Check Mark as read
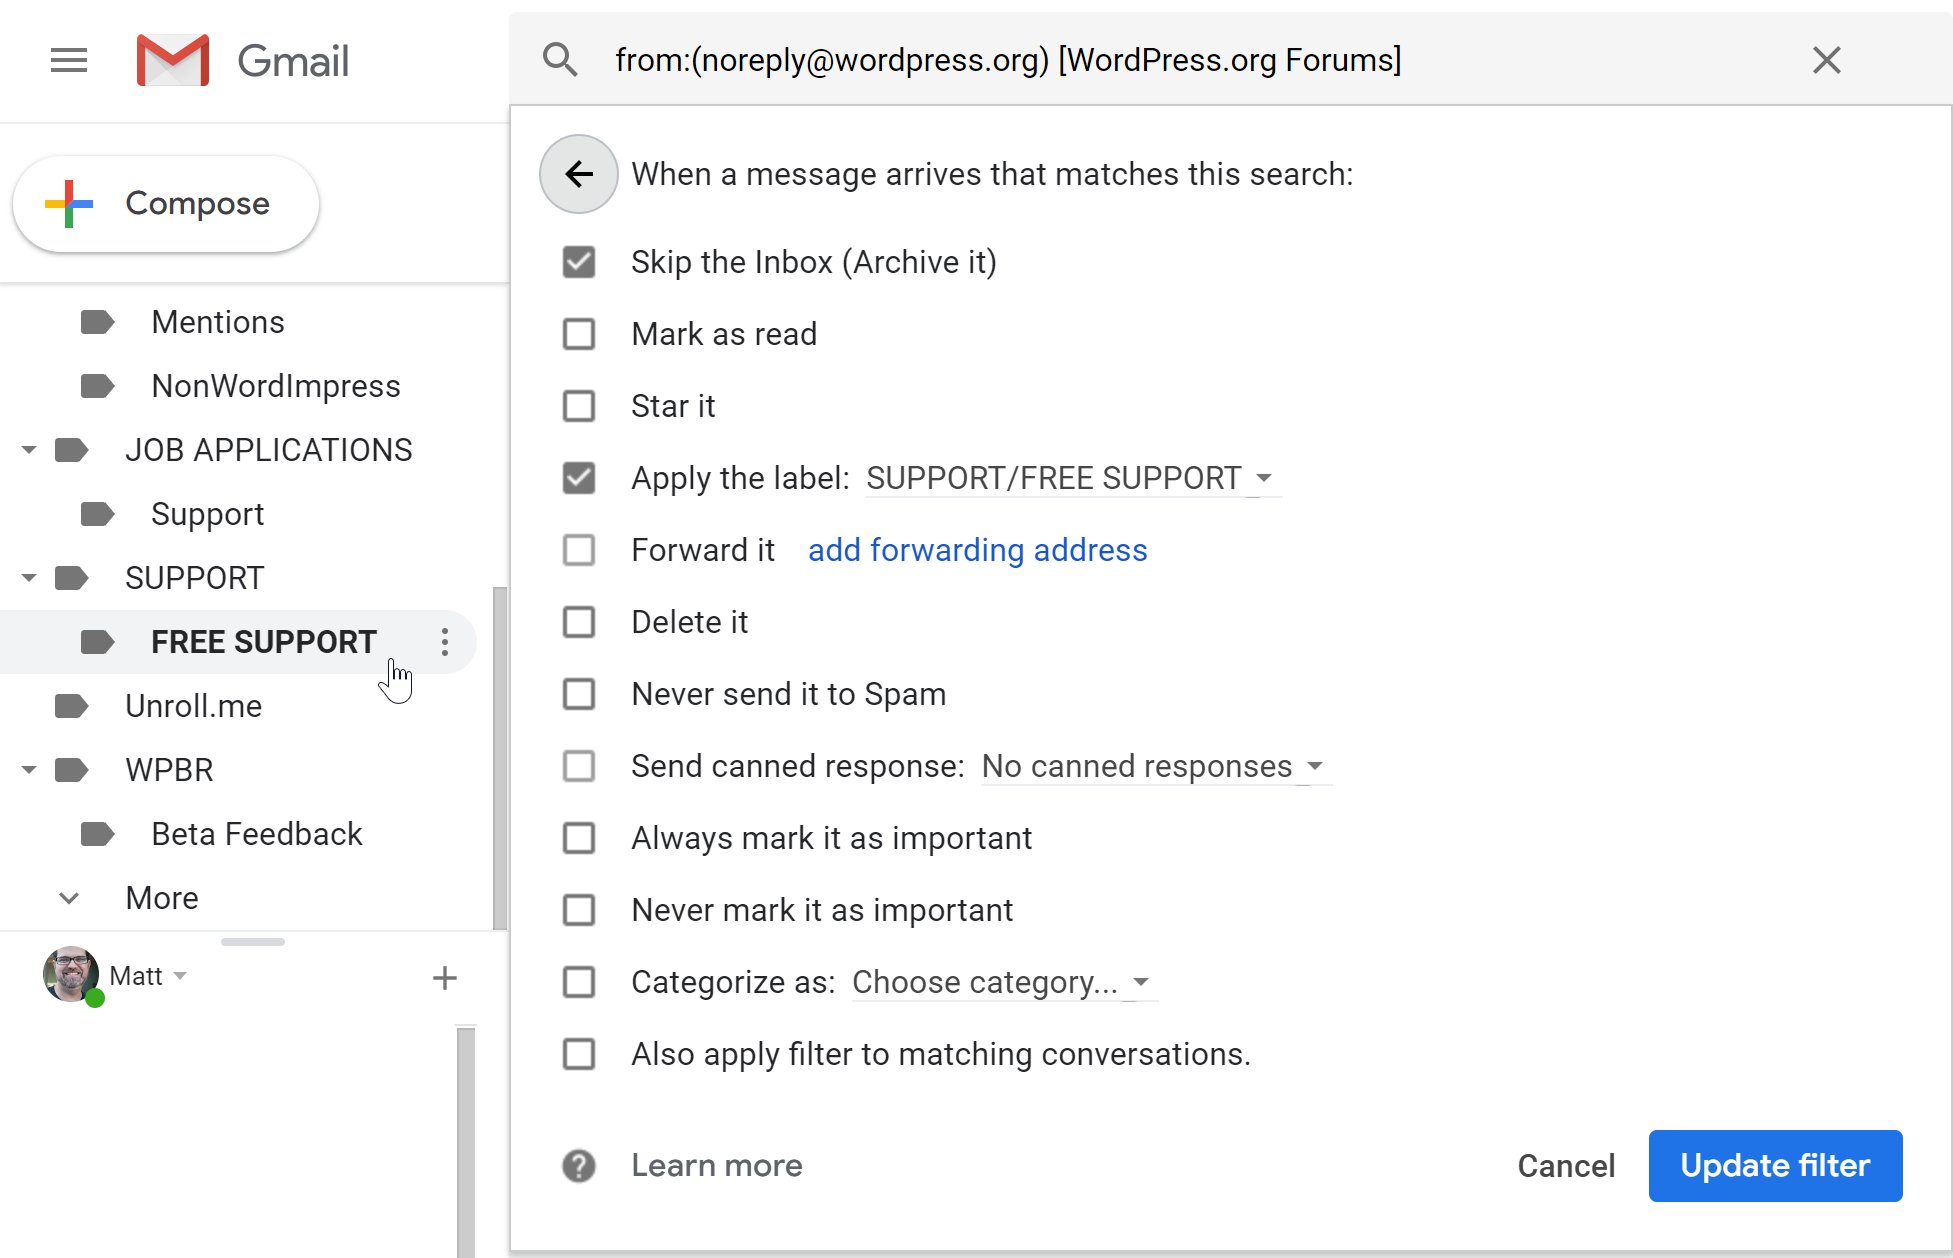 (579, 334)
